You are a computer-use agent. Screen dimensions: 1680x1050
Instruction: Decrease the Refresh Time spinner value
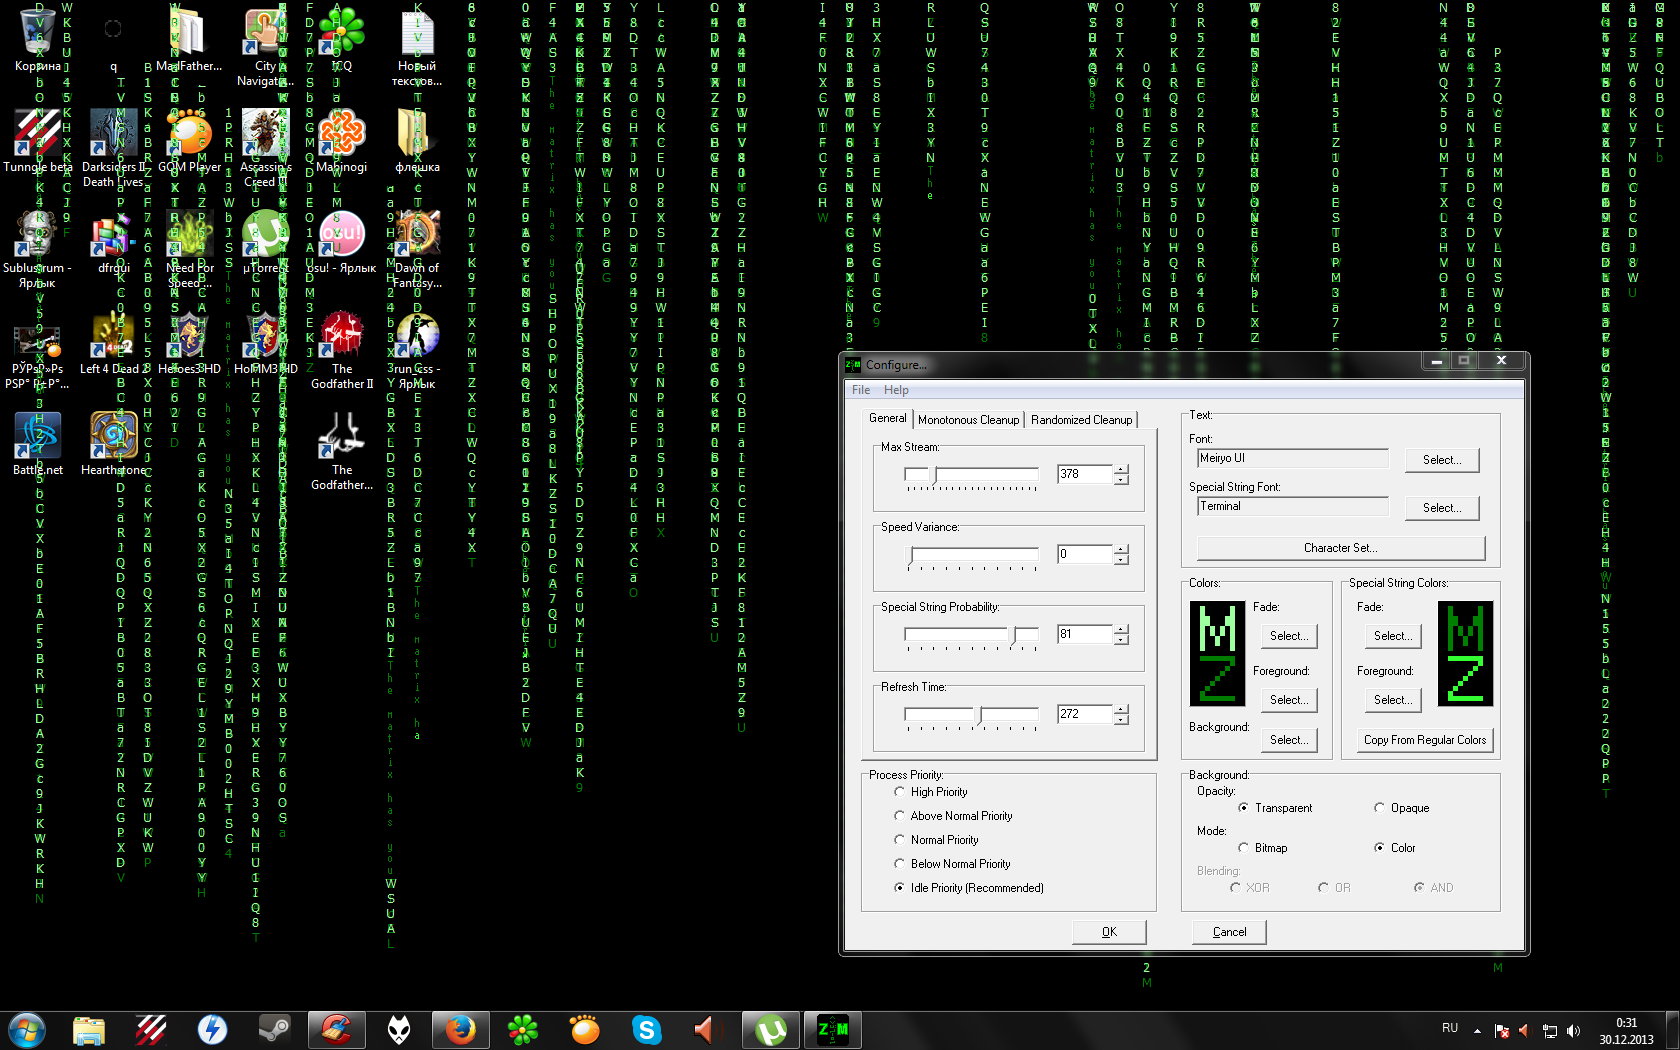1121,719
